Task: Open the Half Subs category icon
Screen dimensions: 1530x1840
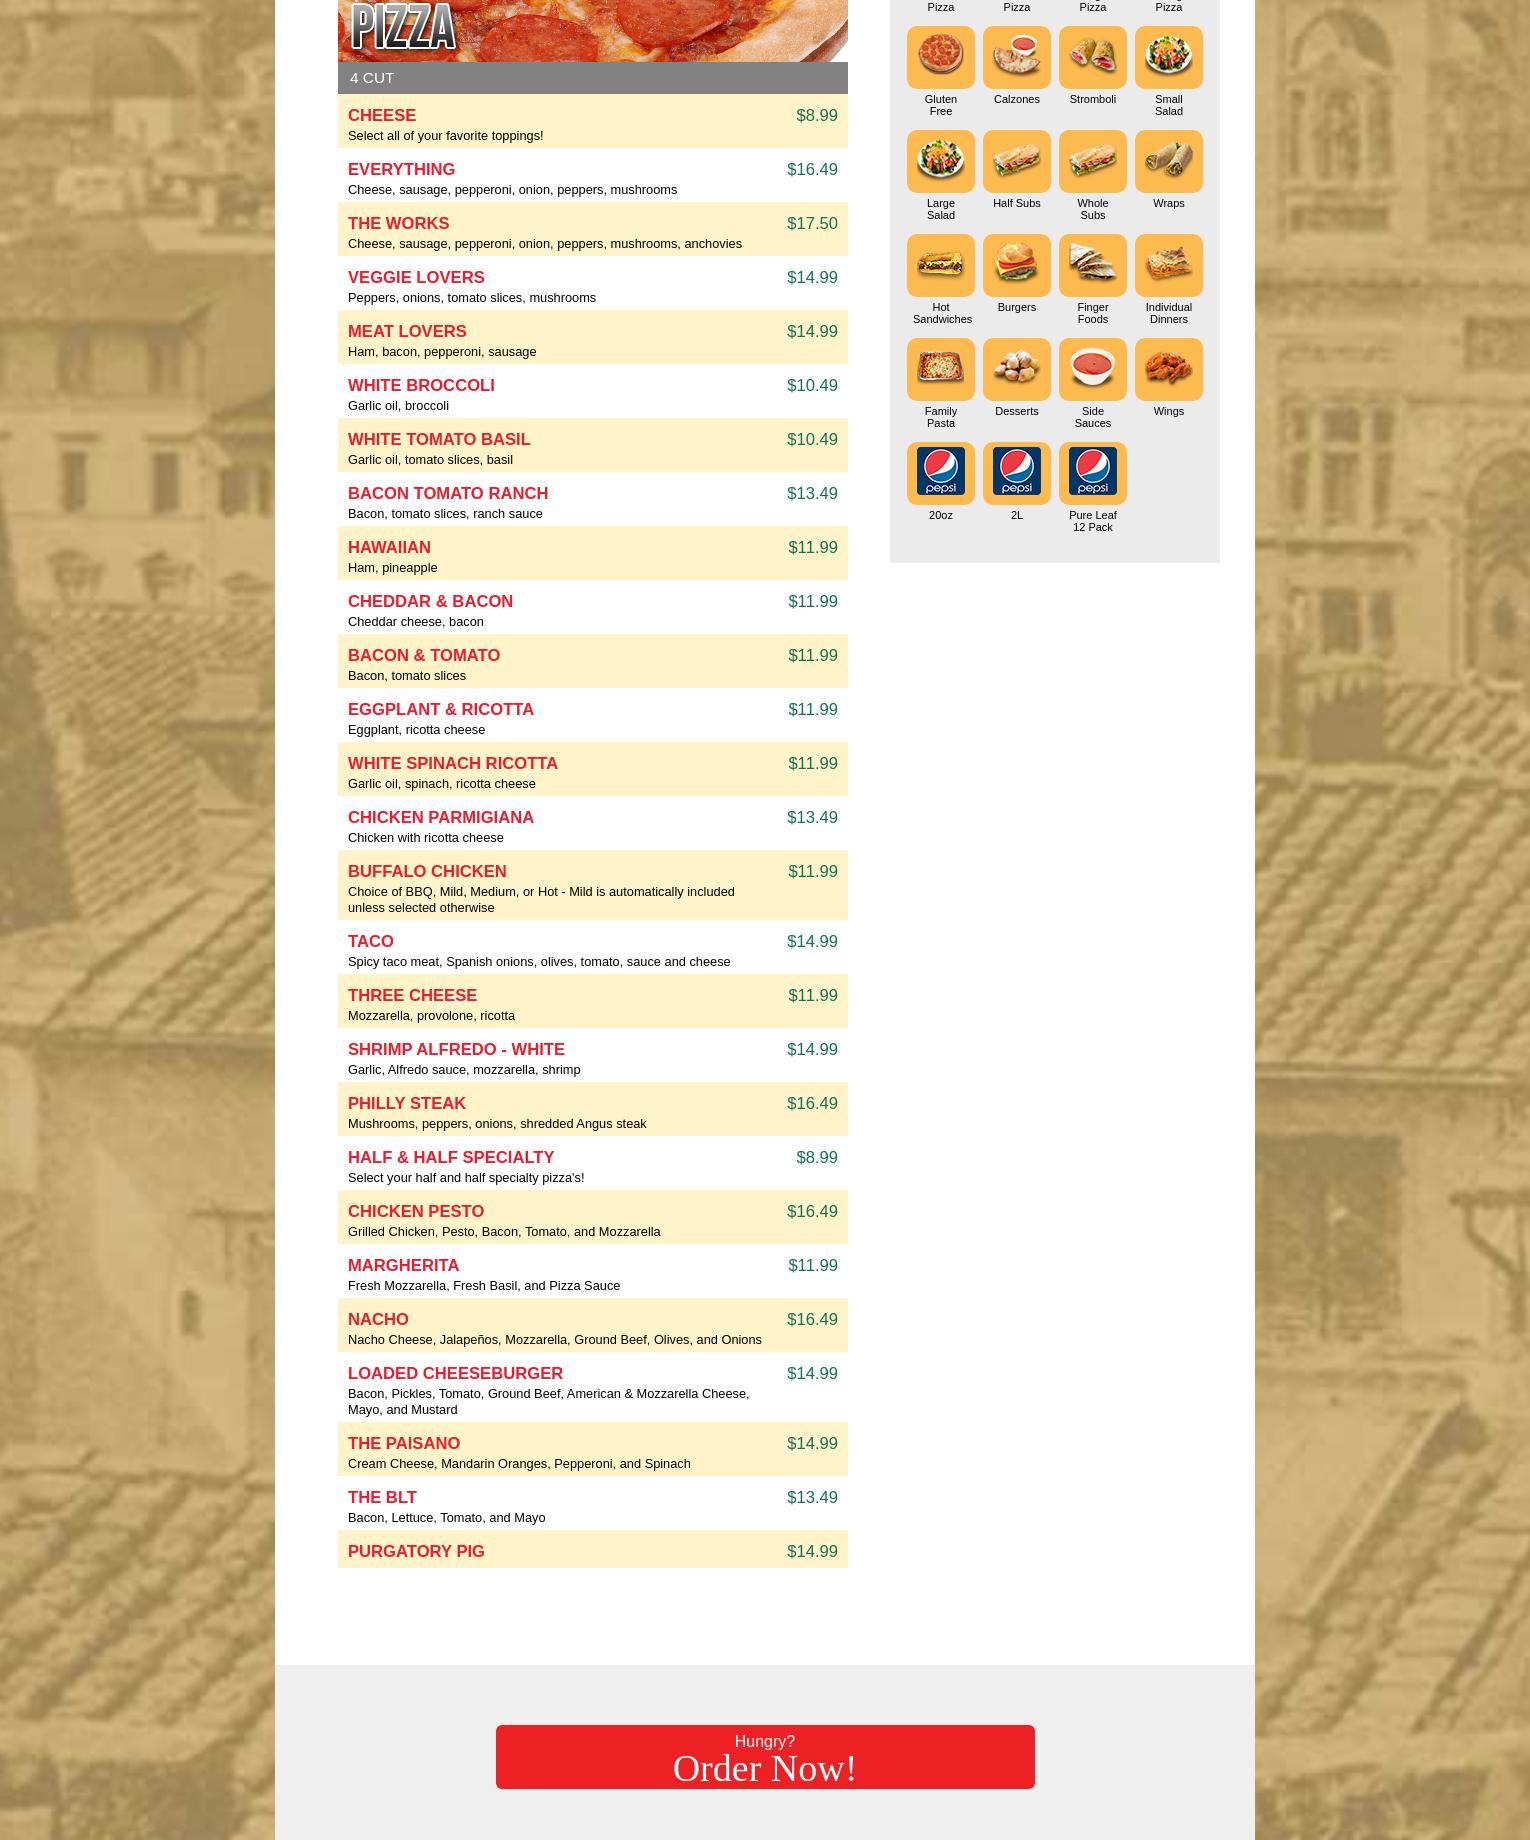Action: tap(1016, 162)
